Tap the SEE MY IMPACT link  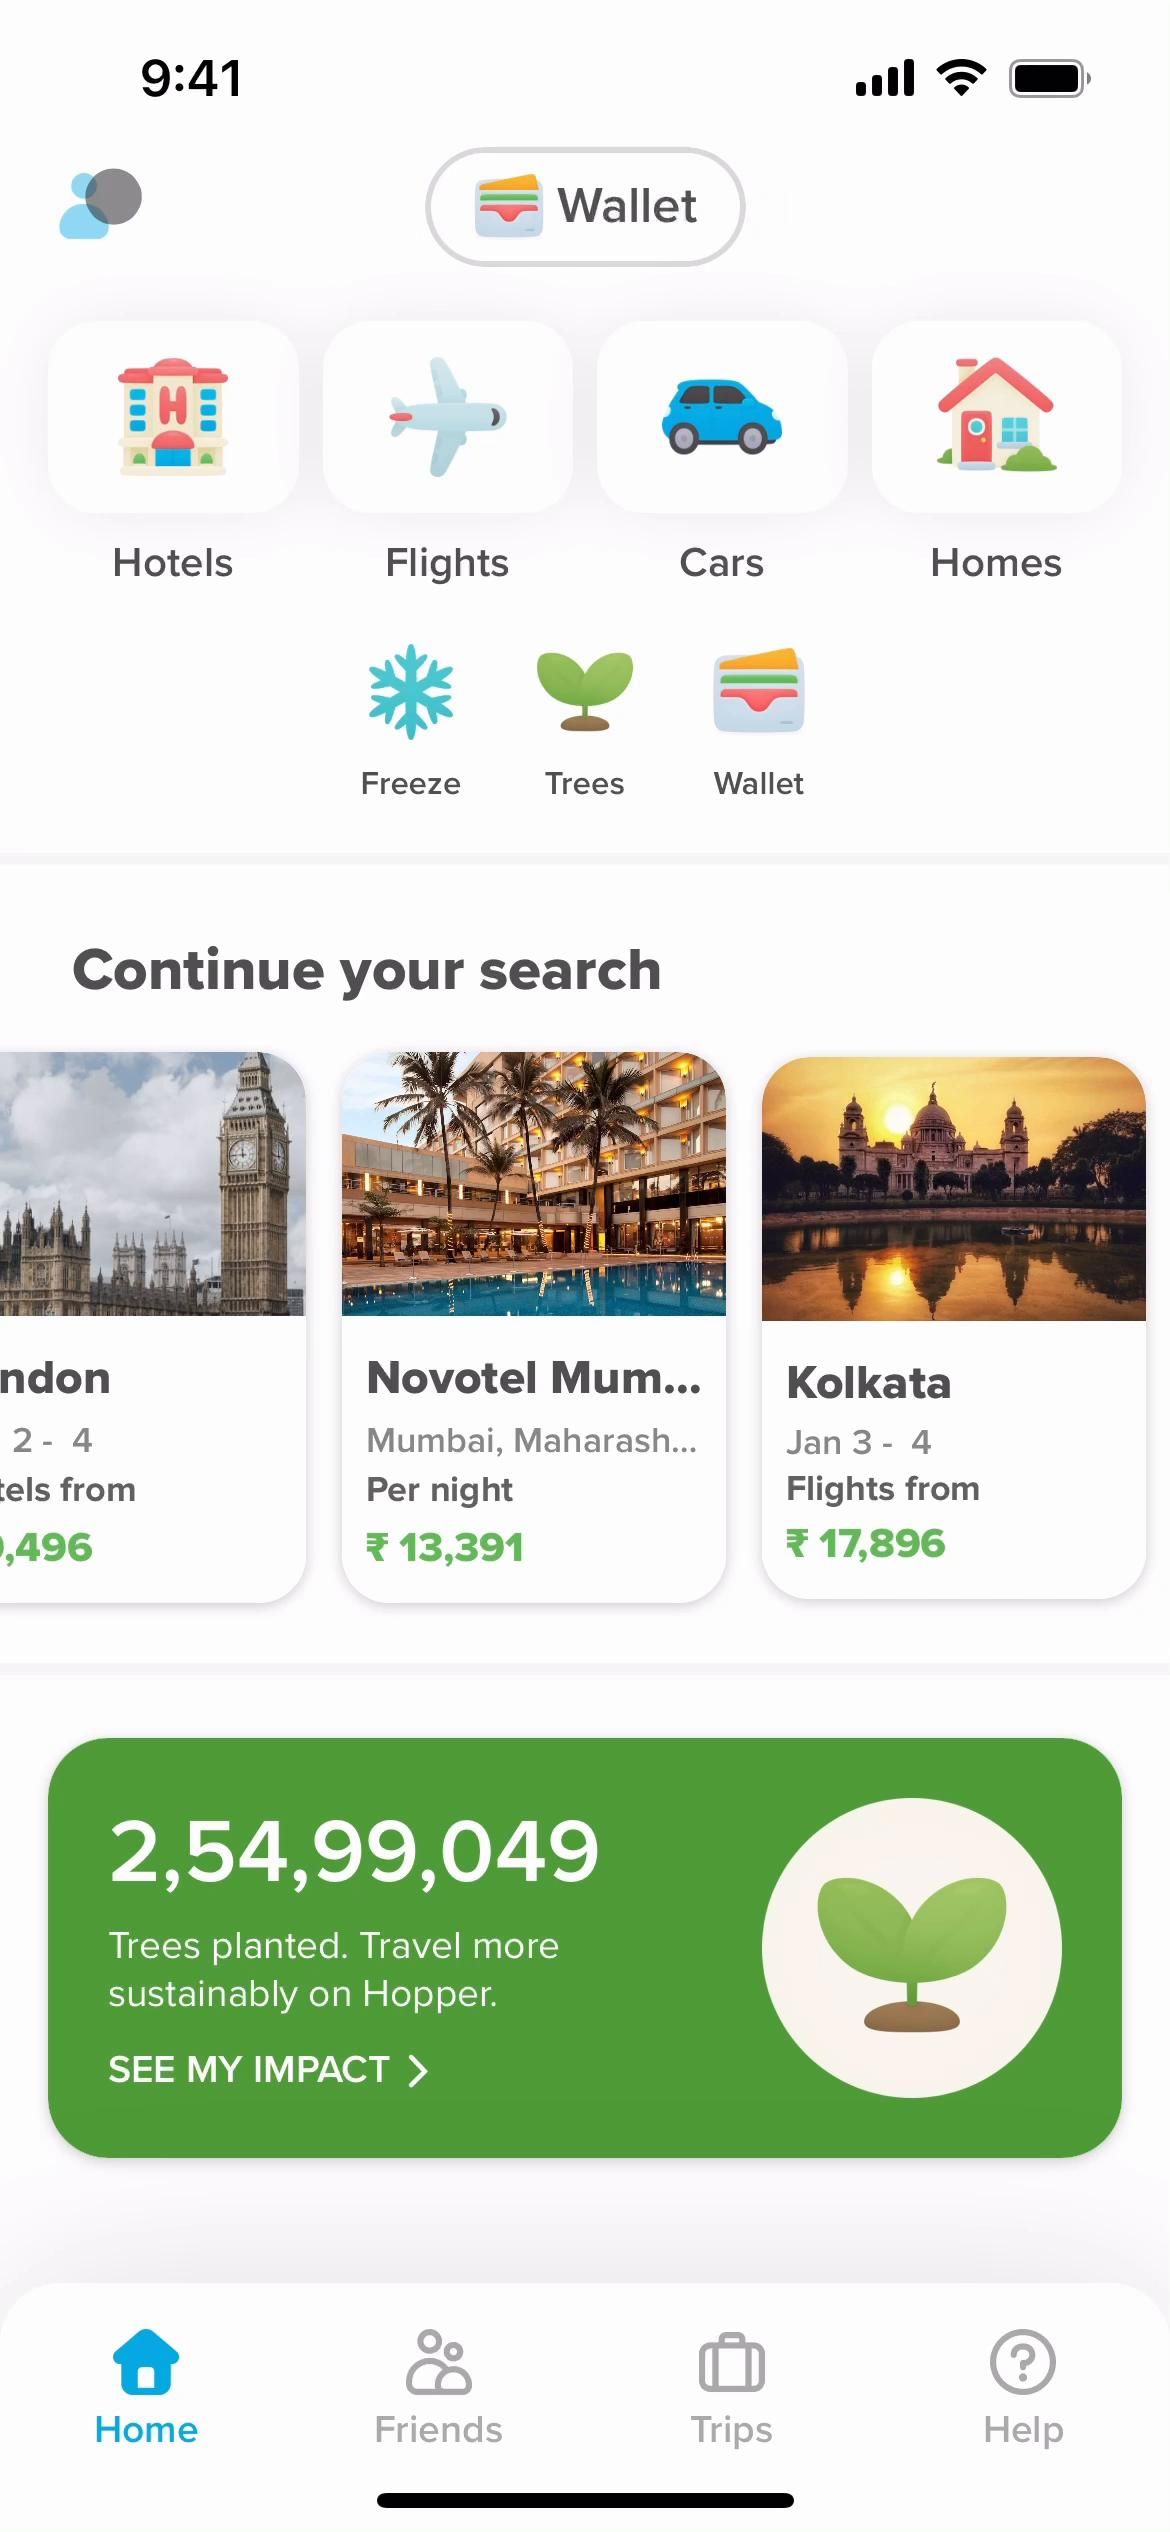pos(248,2069)
